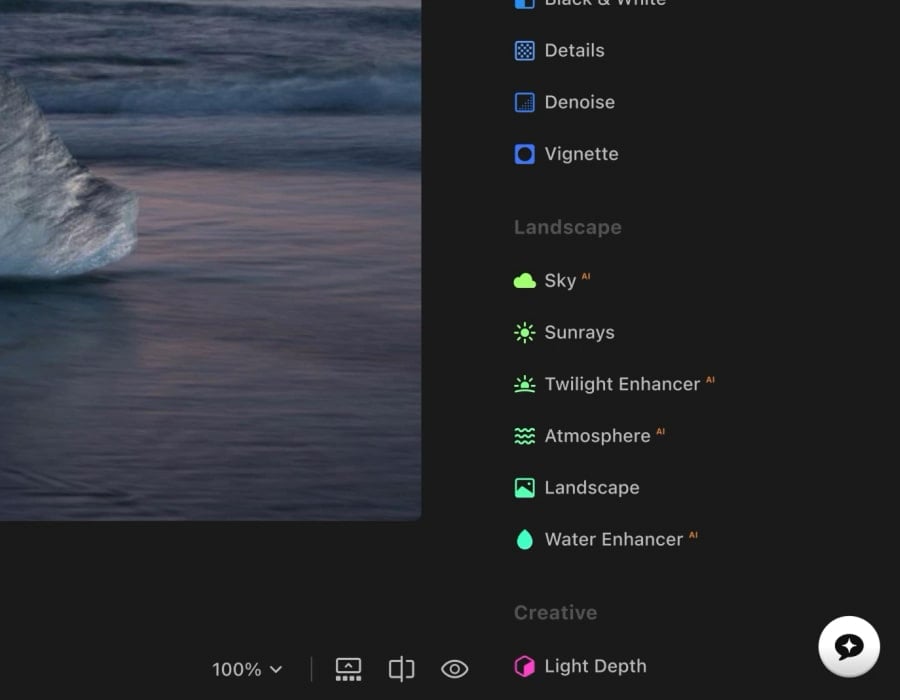The image size is (900, 700).
Task: Open the Denoise tool
Action: coord(525,101)
